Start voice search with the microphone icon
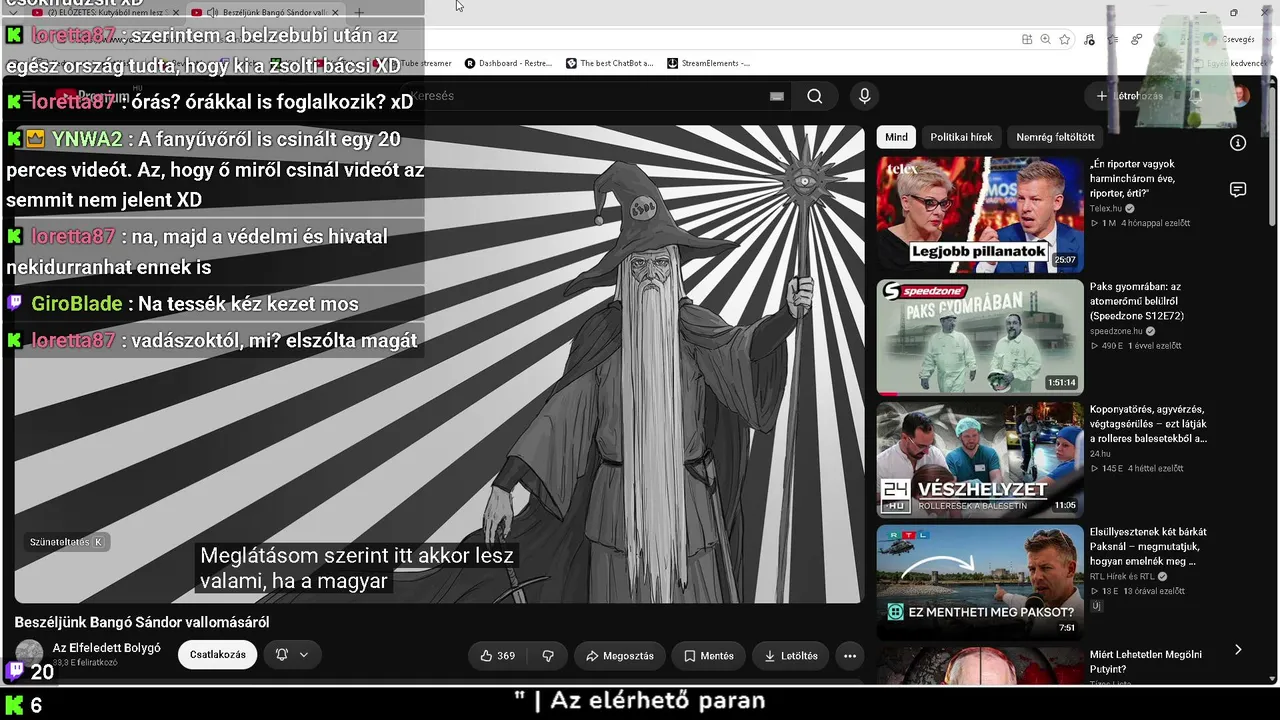The image size is (1280, 720). point(865,96)
